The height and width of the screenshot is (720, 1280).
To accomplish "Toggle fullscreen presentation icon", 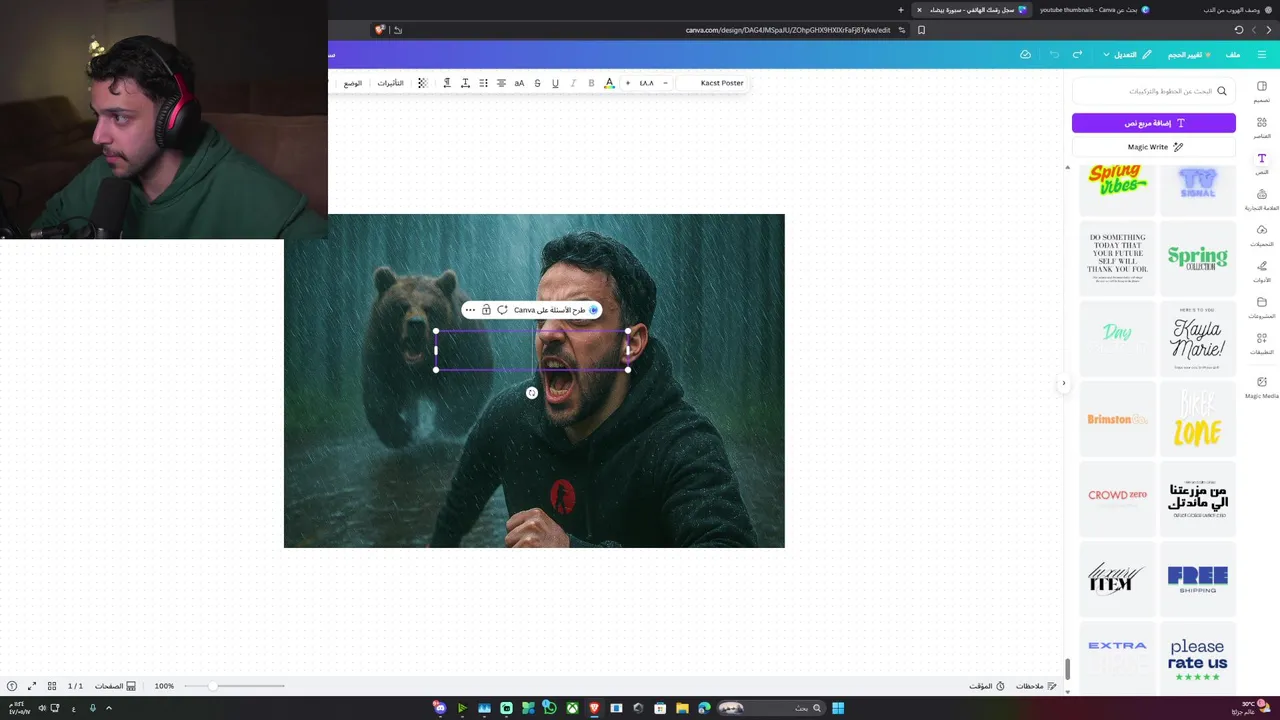I will tap(32, 686).
